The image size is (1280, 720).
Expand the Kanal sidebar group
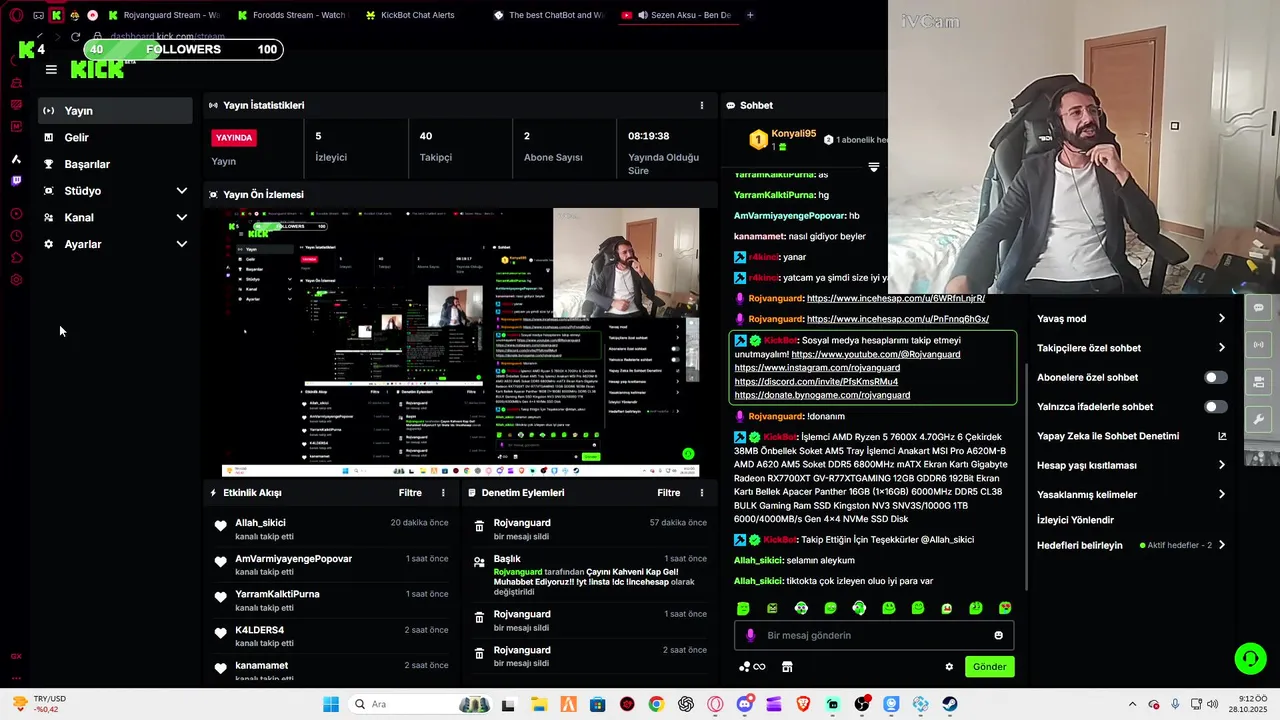tap(115, 217)
